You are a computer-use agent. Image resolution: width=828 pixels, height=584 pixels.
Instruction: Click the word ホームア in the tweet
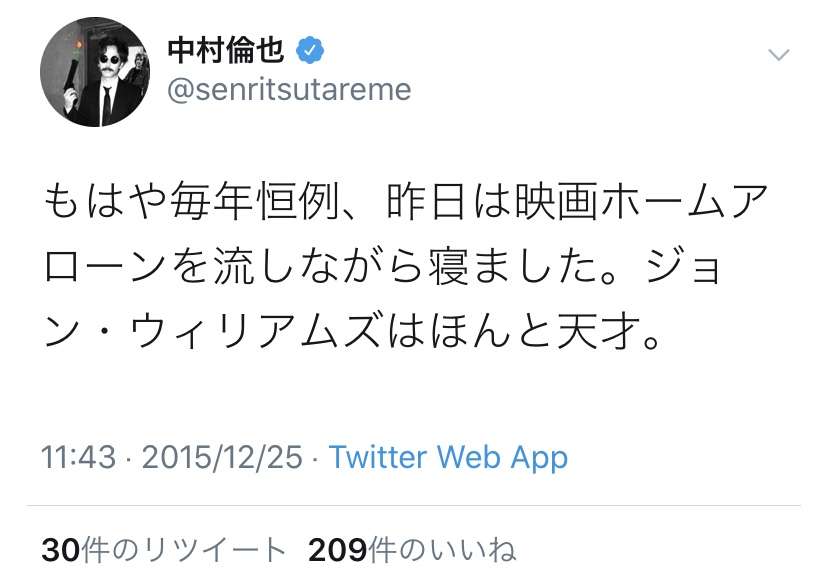[684, 201]
